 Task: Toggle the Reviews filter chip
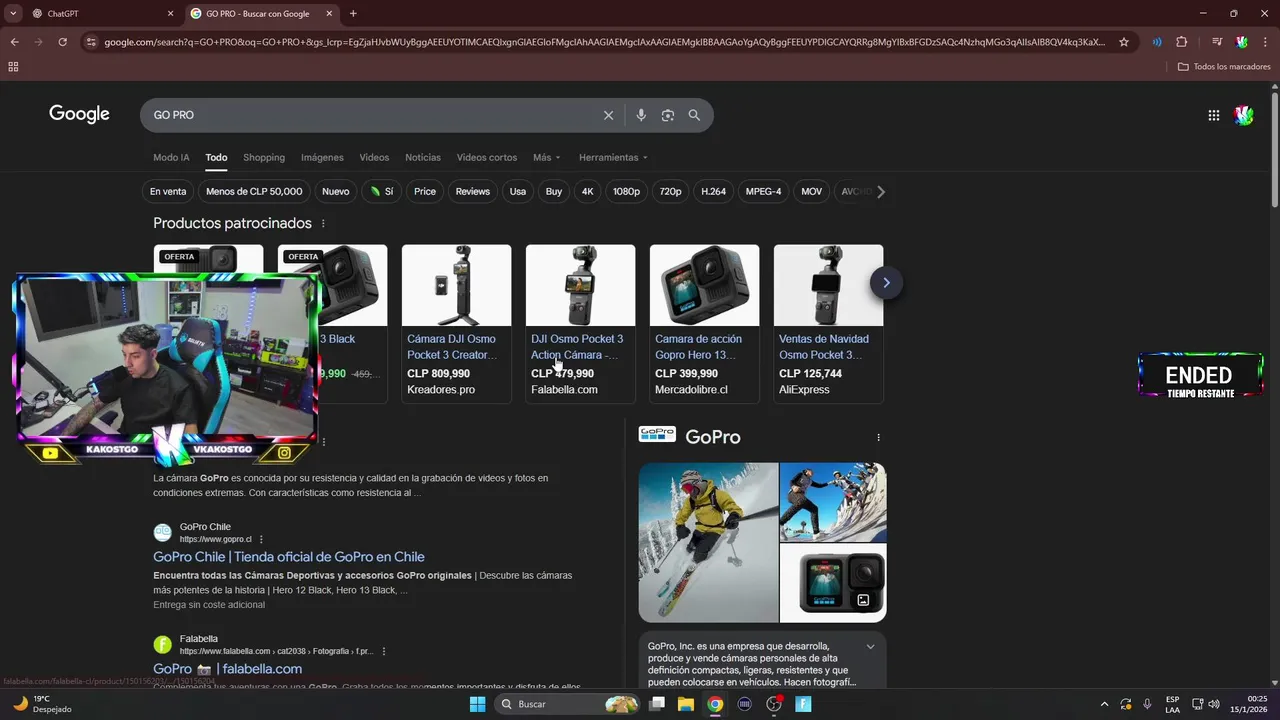click(473, 191)
